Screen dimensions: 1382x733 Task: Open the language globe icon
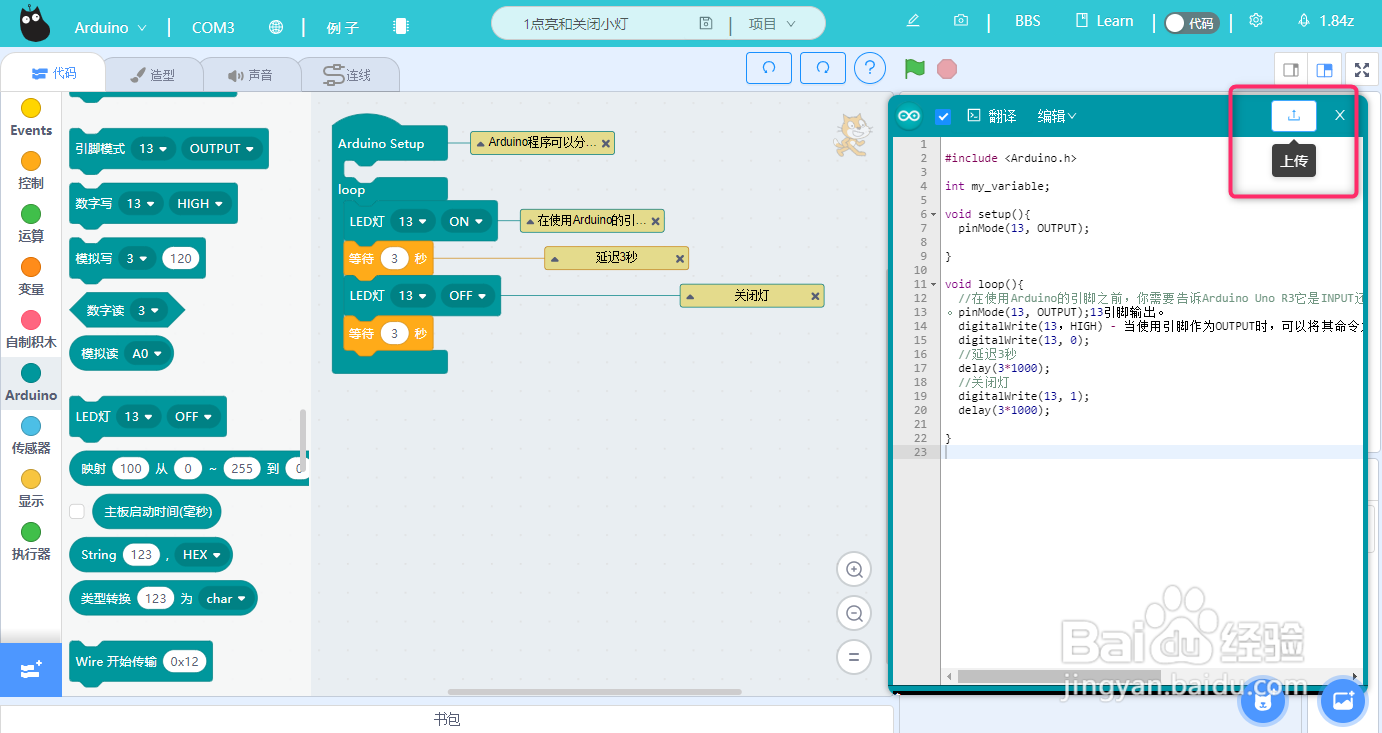click(x=276, y=27)
